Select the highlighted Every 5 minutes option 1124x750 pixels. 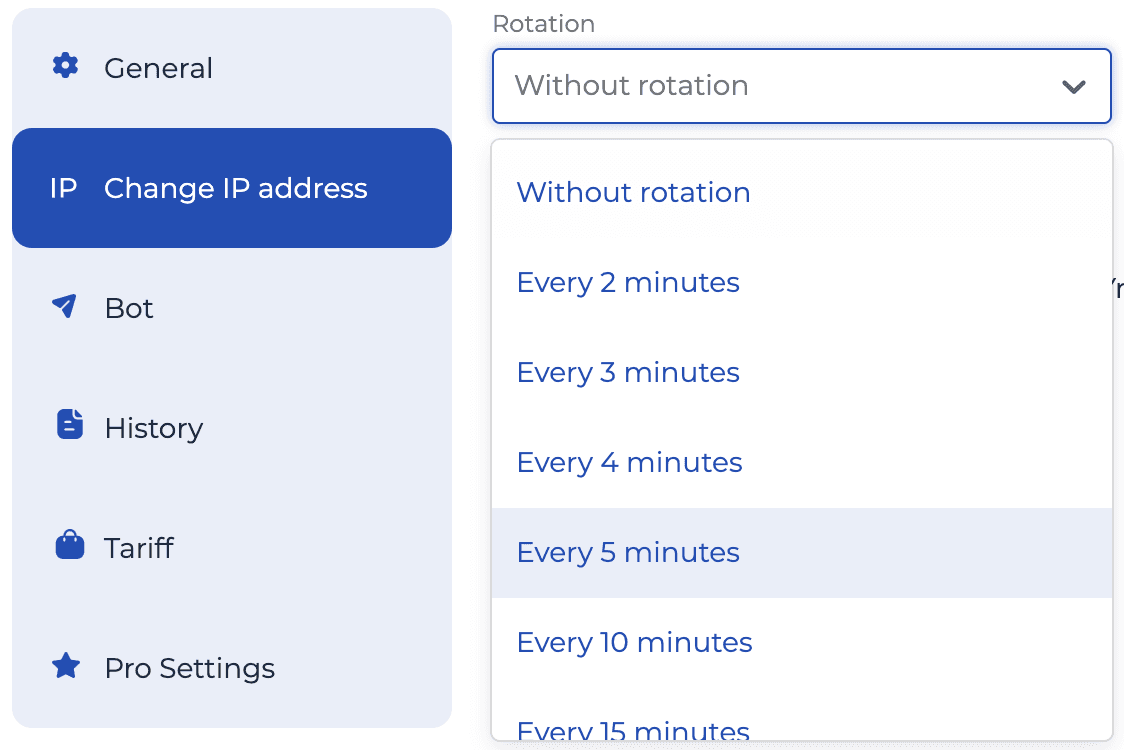[x=628, y=552]
